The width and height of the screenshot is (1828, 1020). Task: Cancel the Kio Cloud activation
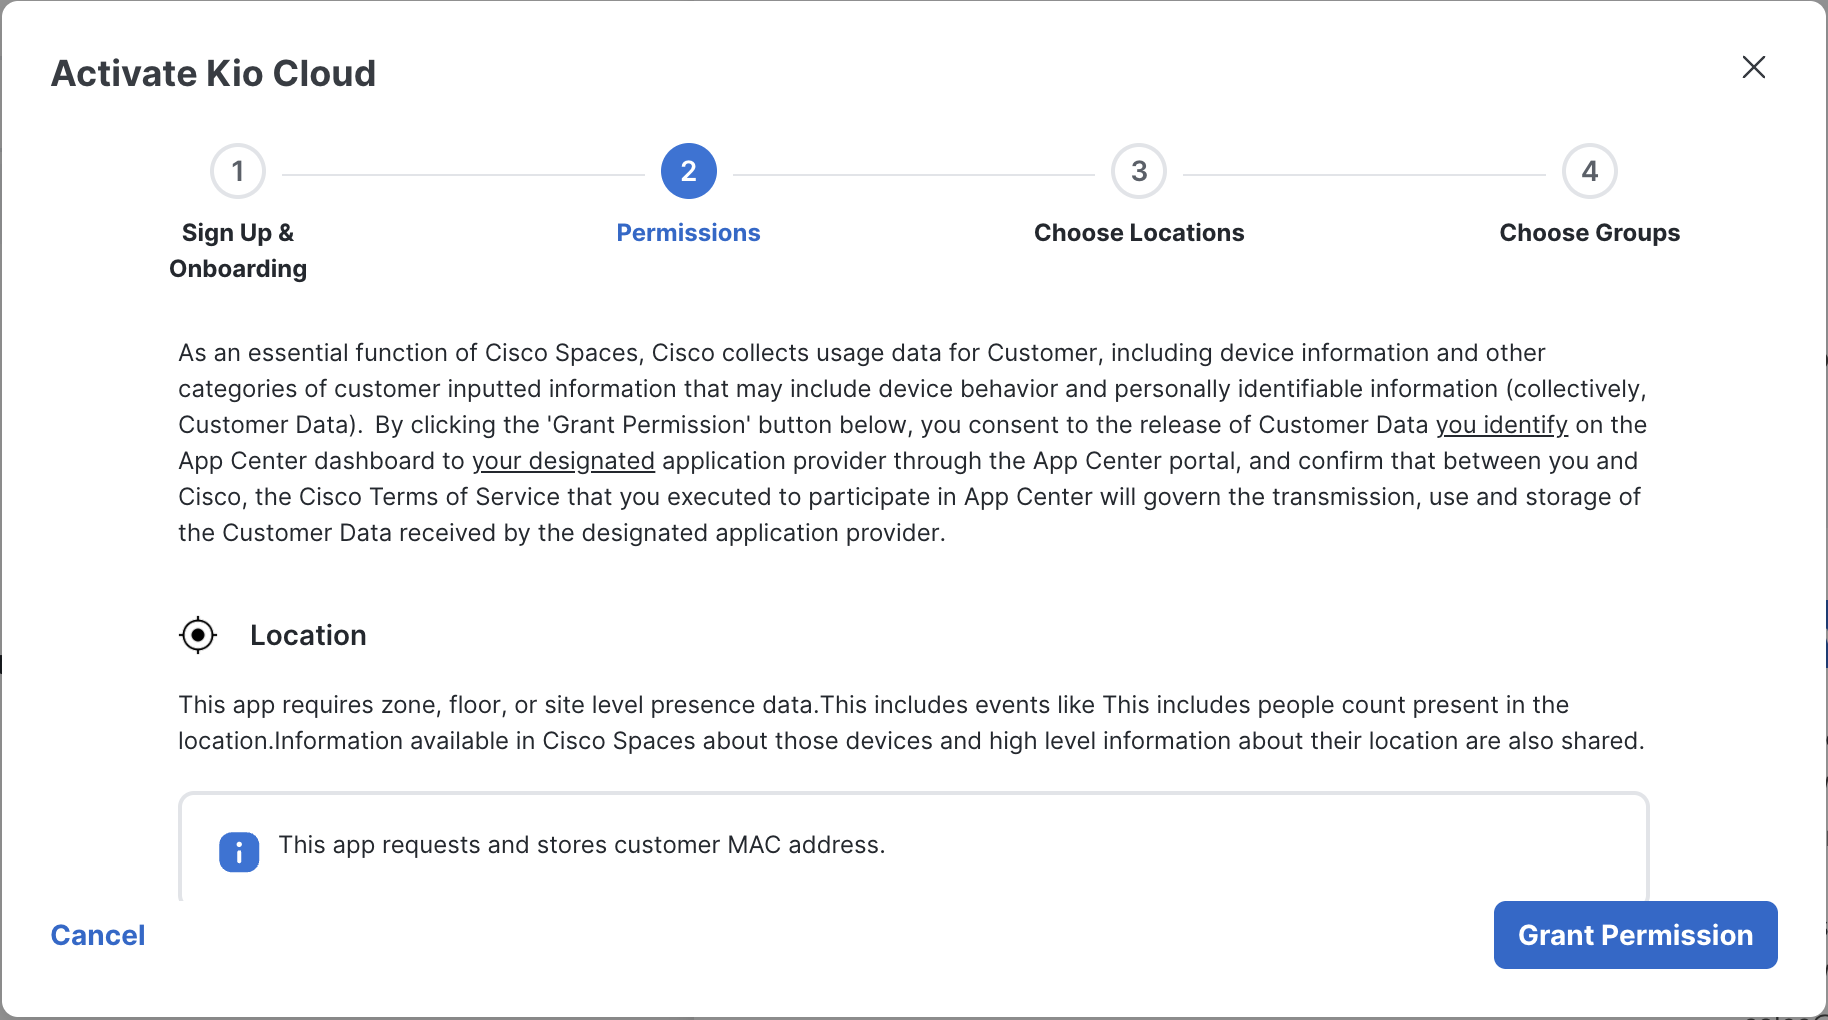click(x=98, y=935)
